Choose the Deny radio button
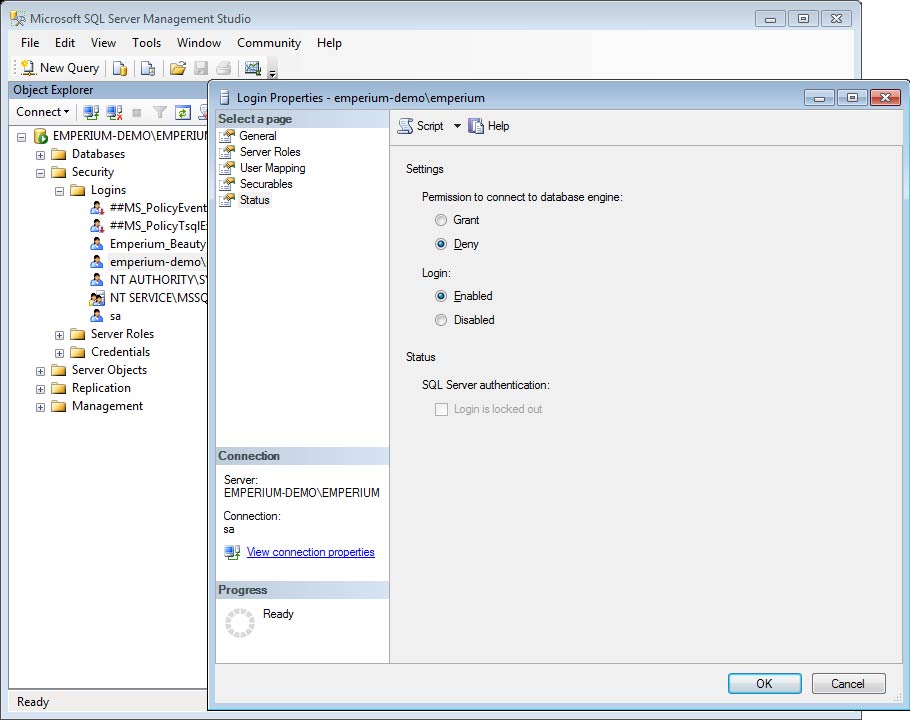Image resolution: width=910 pixels, height=720 pixels. pos(441,244)
